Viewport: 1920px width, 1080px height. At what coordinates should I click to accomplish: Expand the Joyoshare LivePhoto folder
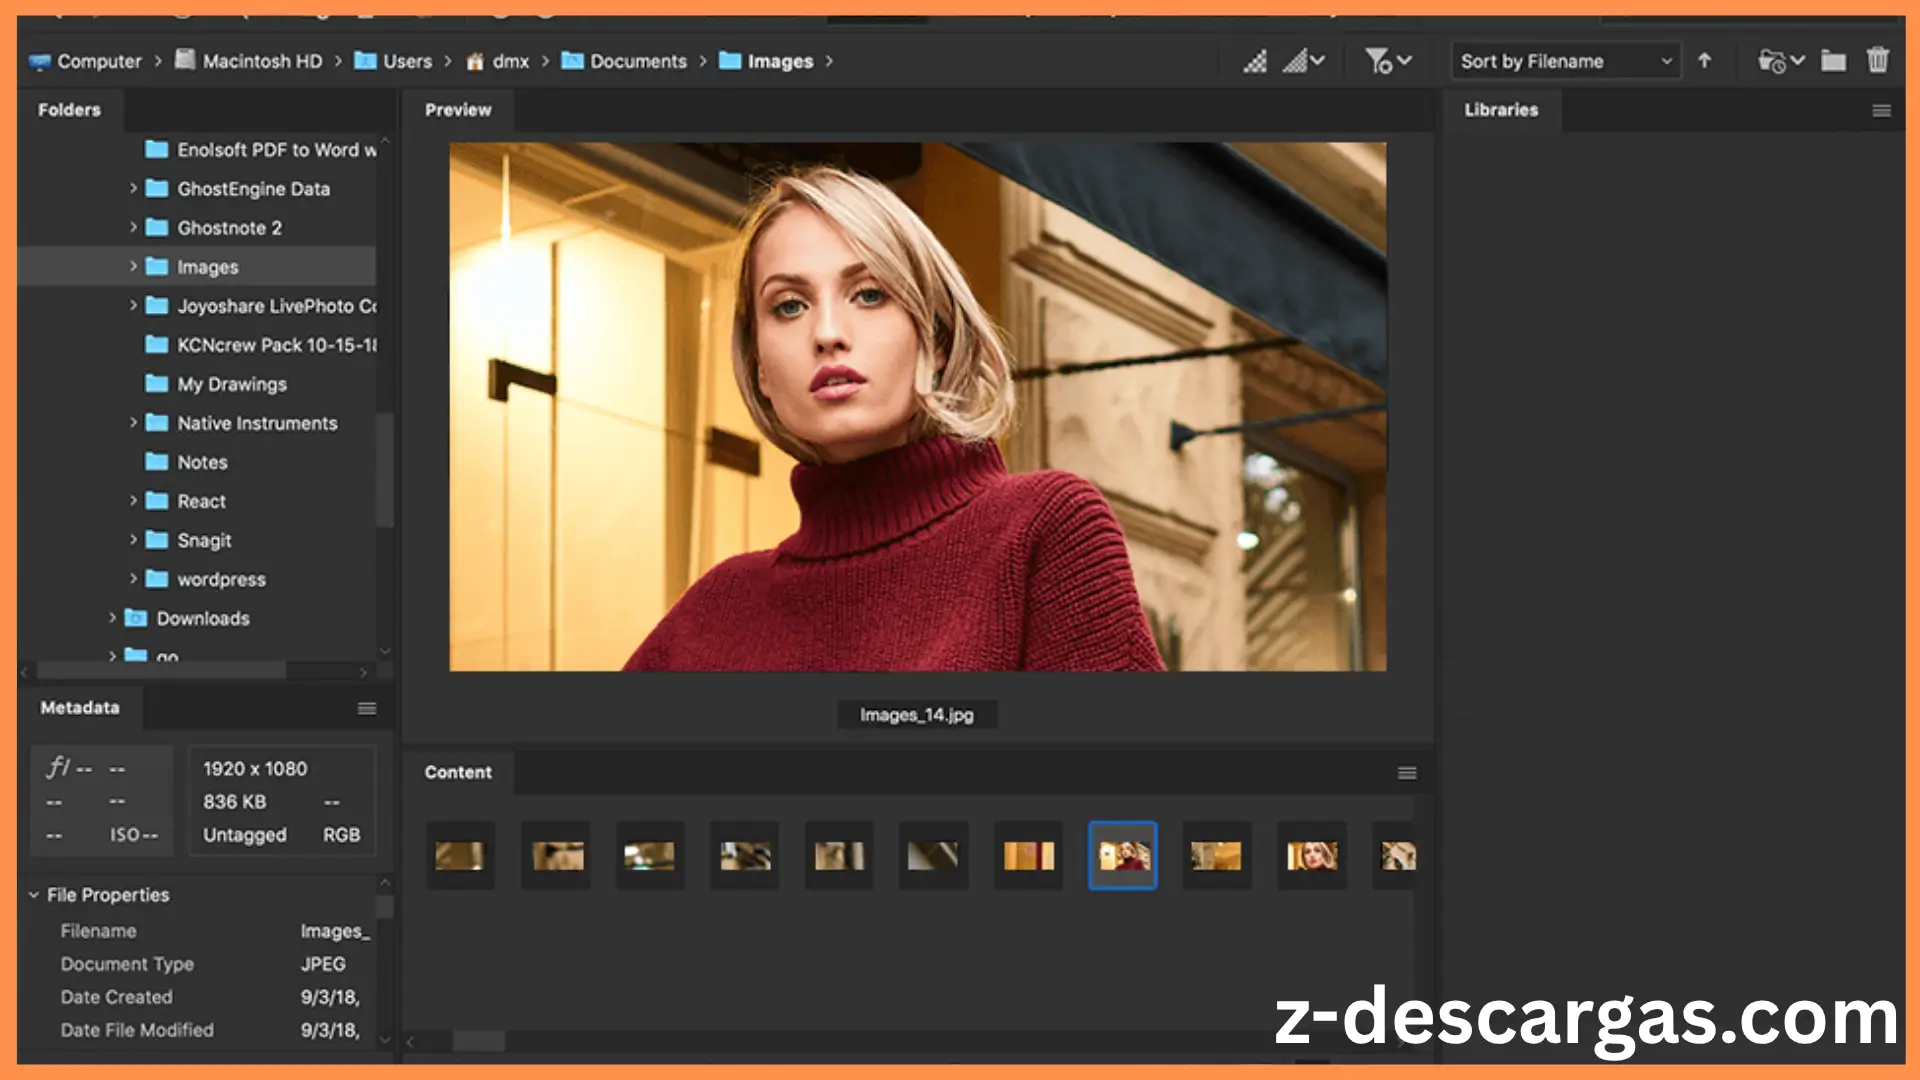pyautogui.click(x=133, y=305)
